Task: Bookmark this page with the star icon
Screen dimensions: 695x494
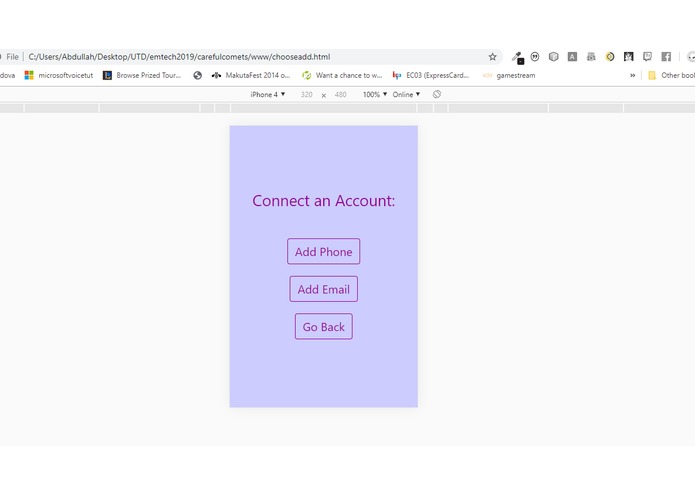Action: (x=492, y=57)
